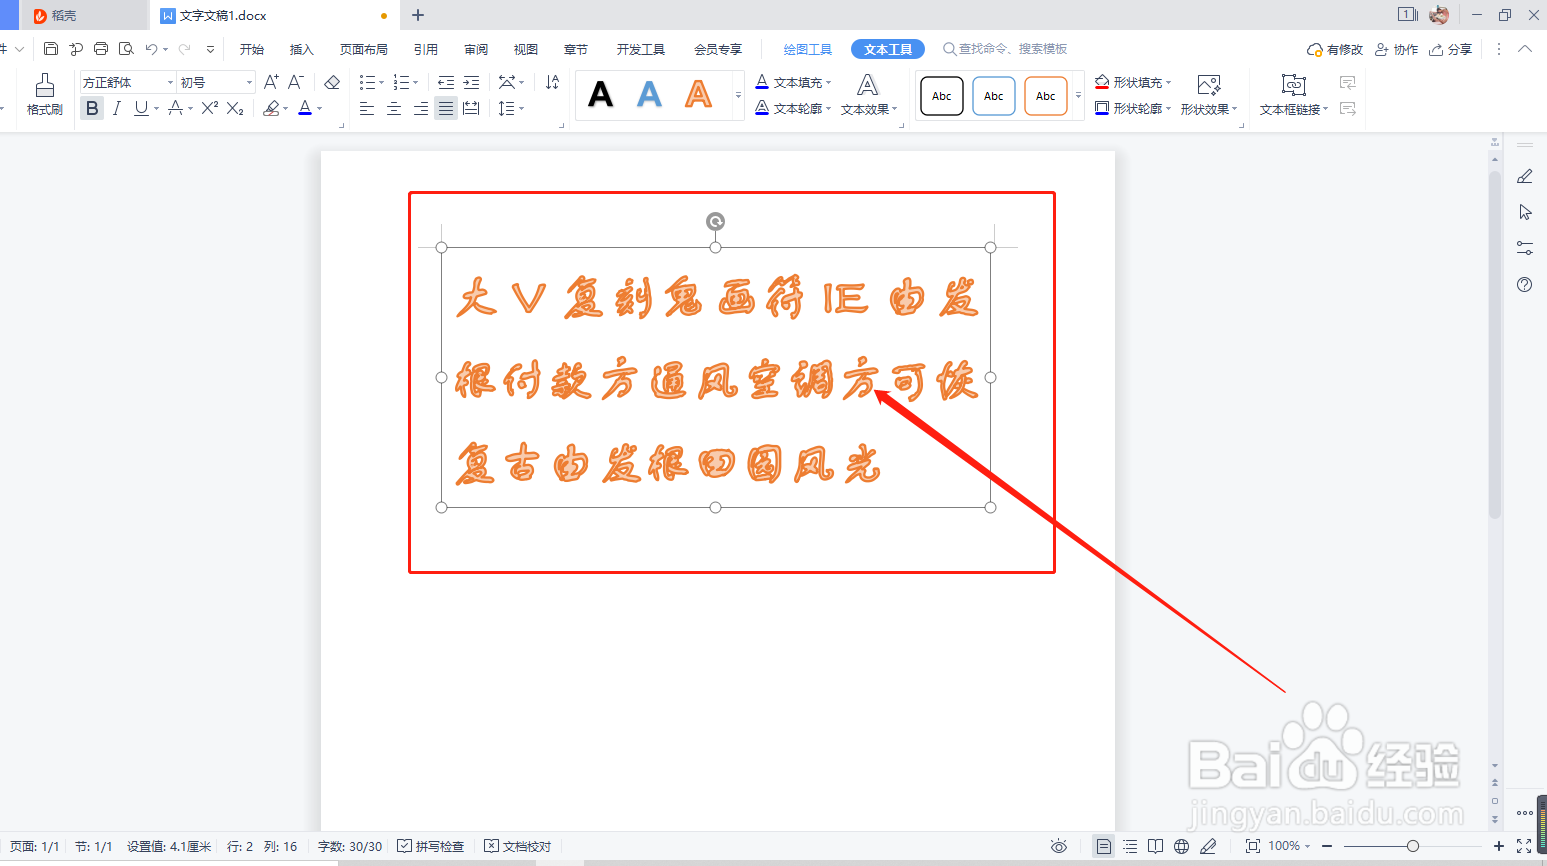
Task: Open 文本效果 text effects options
Action: tap(868, 108)
